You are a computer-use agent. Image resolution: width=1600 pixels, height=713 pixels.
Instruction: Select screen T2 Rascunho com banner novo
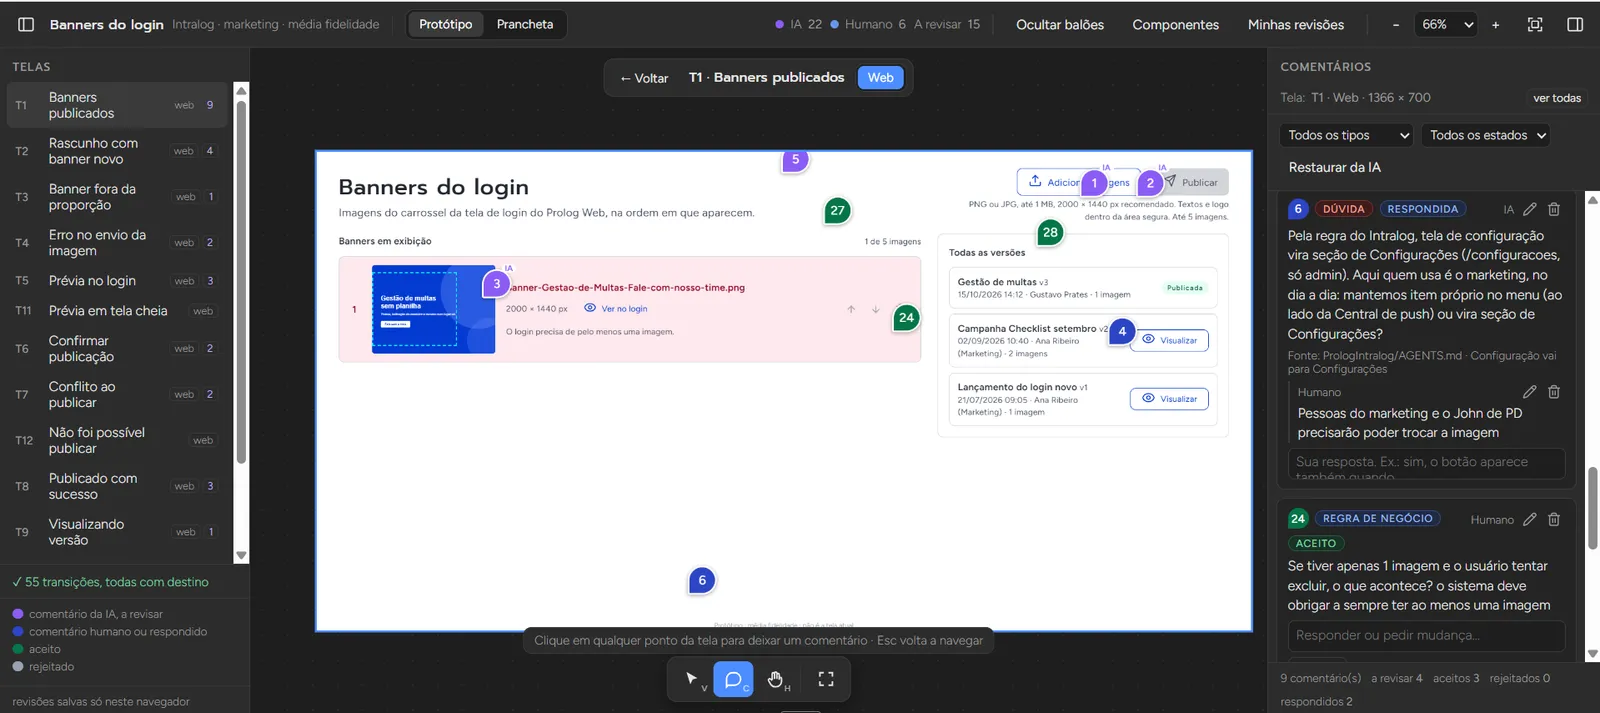click(117, 151)
